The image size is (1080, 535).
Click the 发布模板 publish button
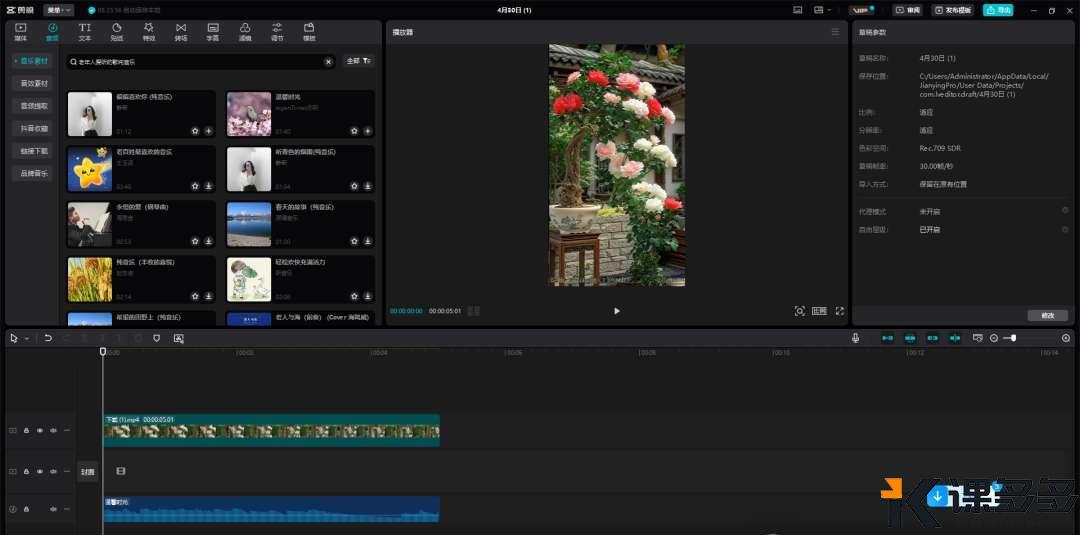[953, 10]
